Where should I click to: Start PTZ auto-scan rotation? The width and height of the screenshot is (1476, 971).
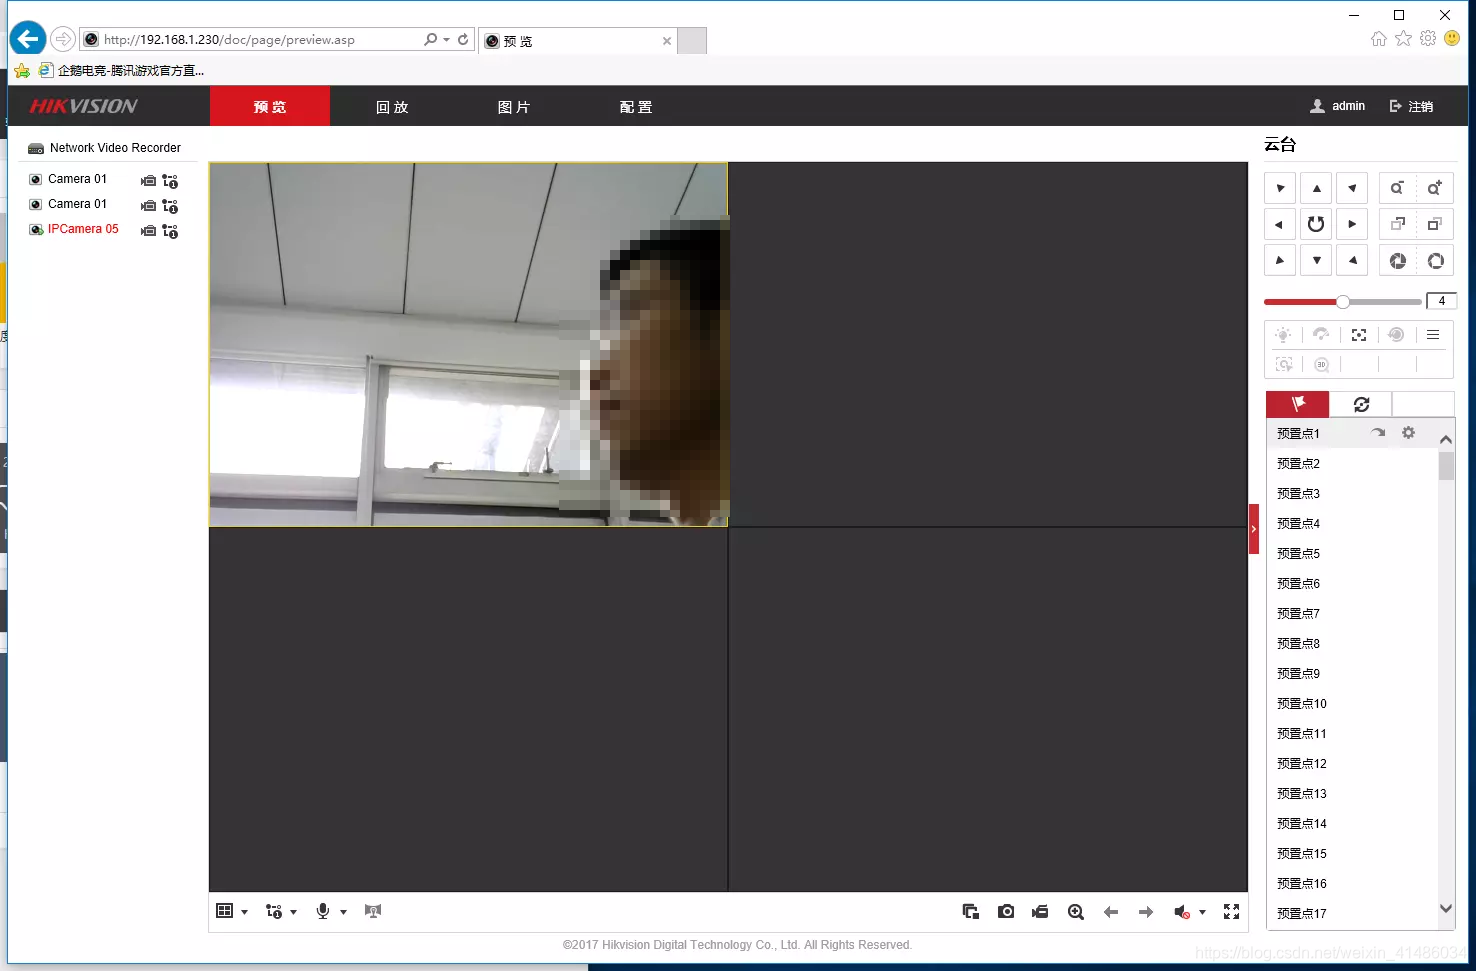coord(1316,224)
